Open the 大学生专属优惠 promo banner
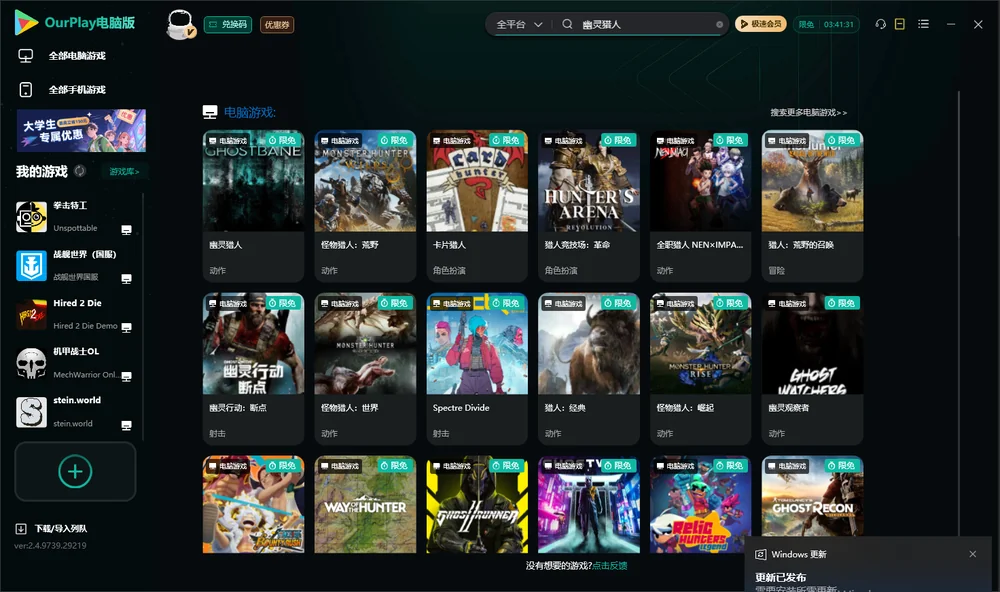This screenshot has height=592, width=1000. 81,130
